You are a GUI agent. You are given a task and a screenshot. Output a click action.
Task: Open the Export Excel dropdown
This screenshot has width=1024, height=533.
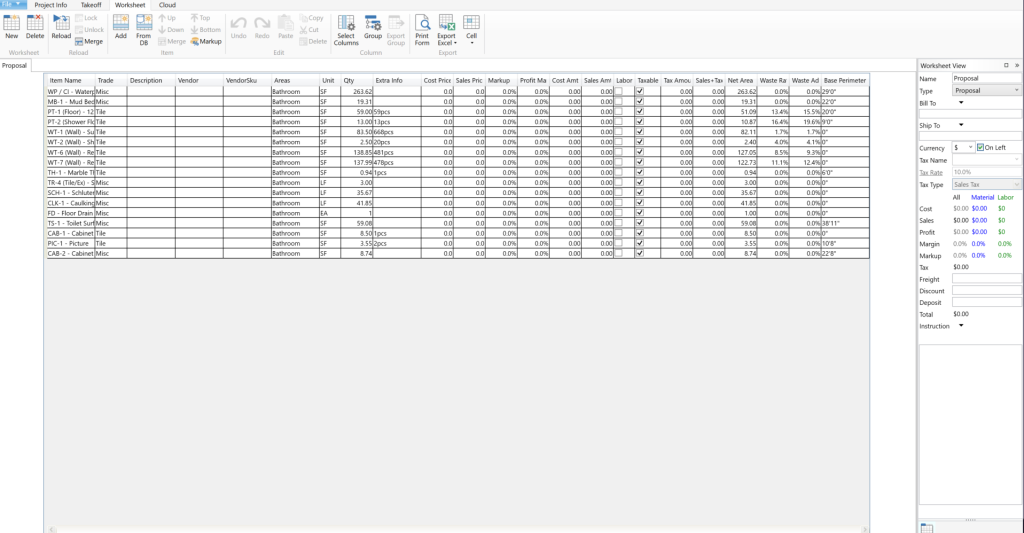tap(446, 30)
